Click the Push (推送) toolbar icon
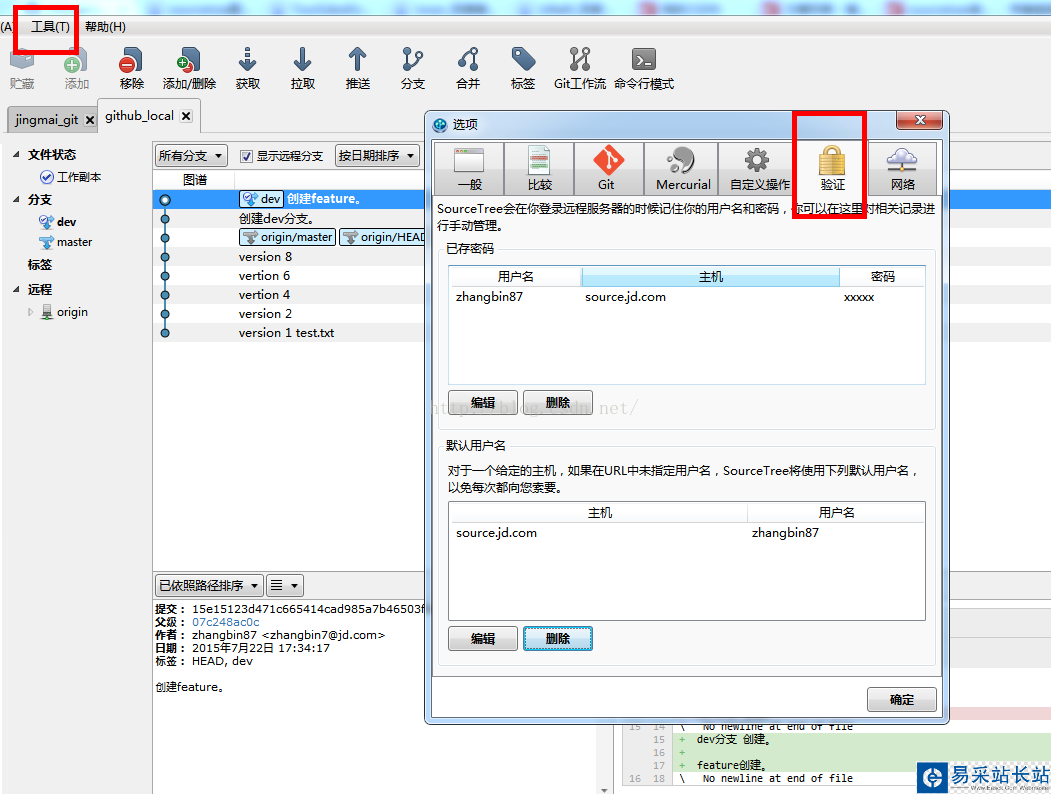This screenshot has width=1051, height=794. [357, 68]
